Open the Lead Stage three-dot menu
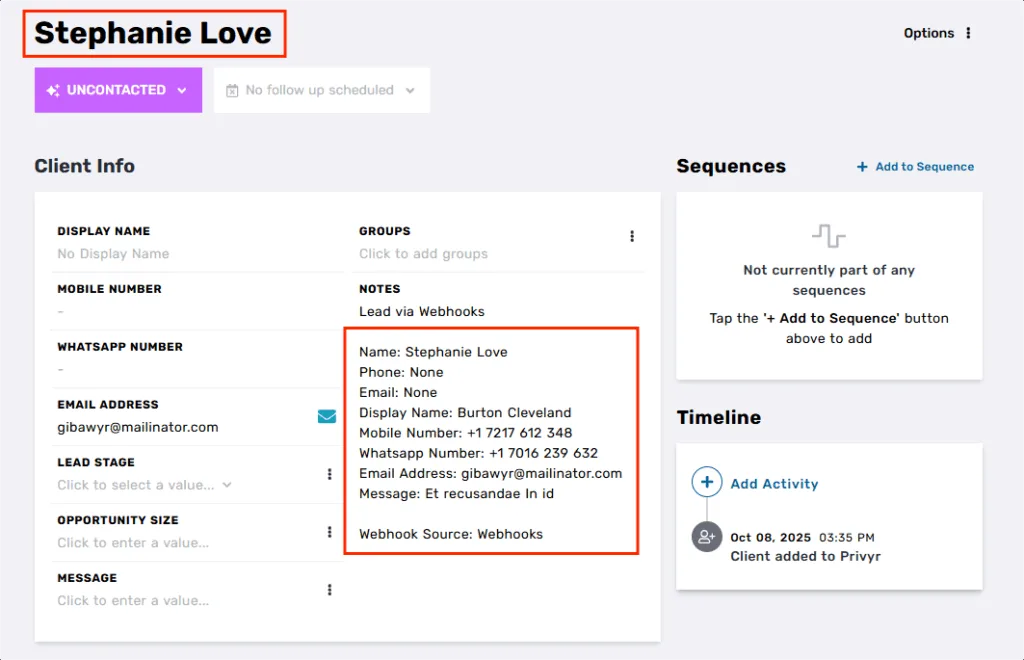Screen dimensions: 1024x660 click(x=329, y=474)
